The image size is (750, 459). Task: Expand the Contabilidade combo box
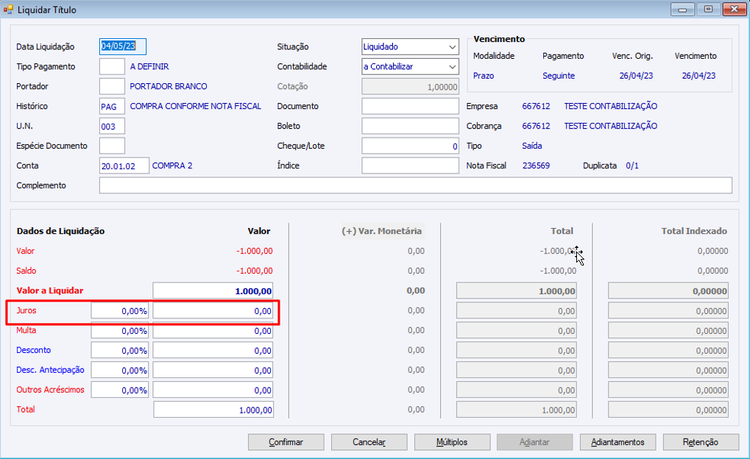click(451, 67)
